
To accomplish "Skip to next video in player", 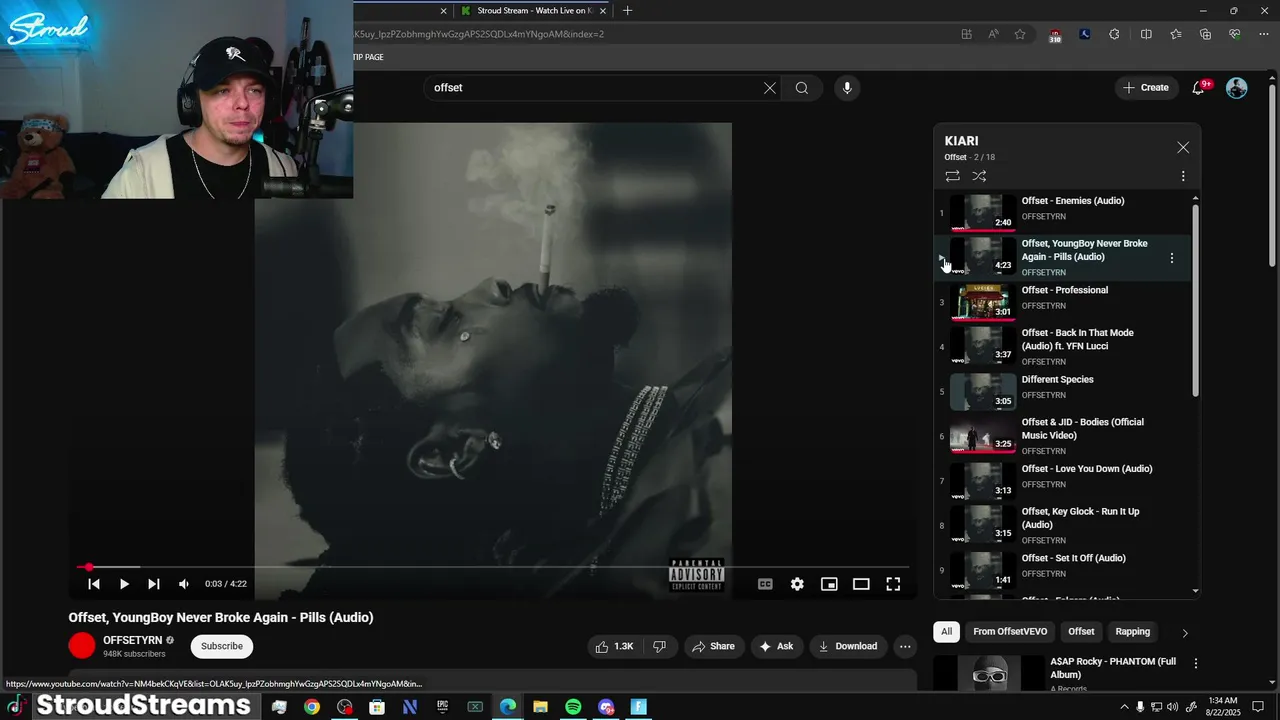I will [154, 584].
